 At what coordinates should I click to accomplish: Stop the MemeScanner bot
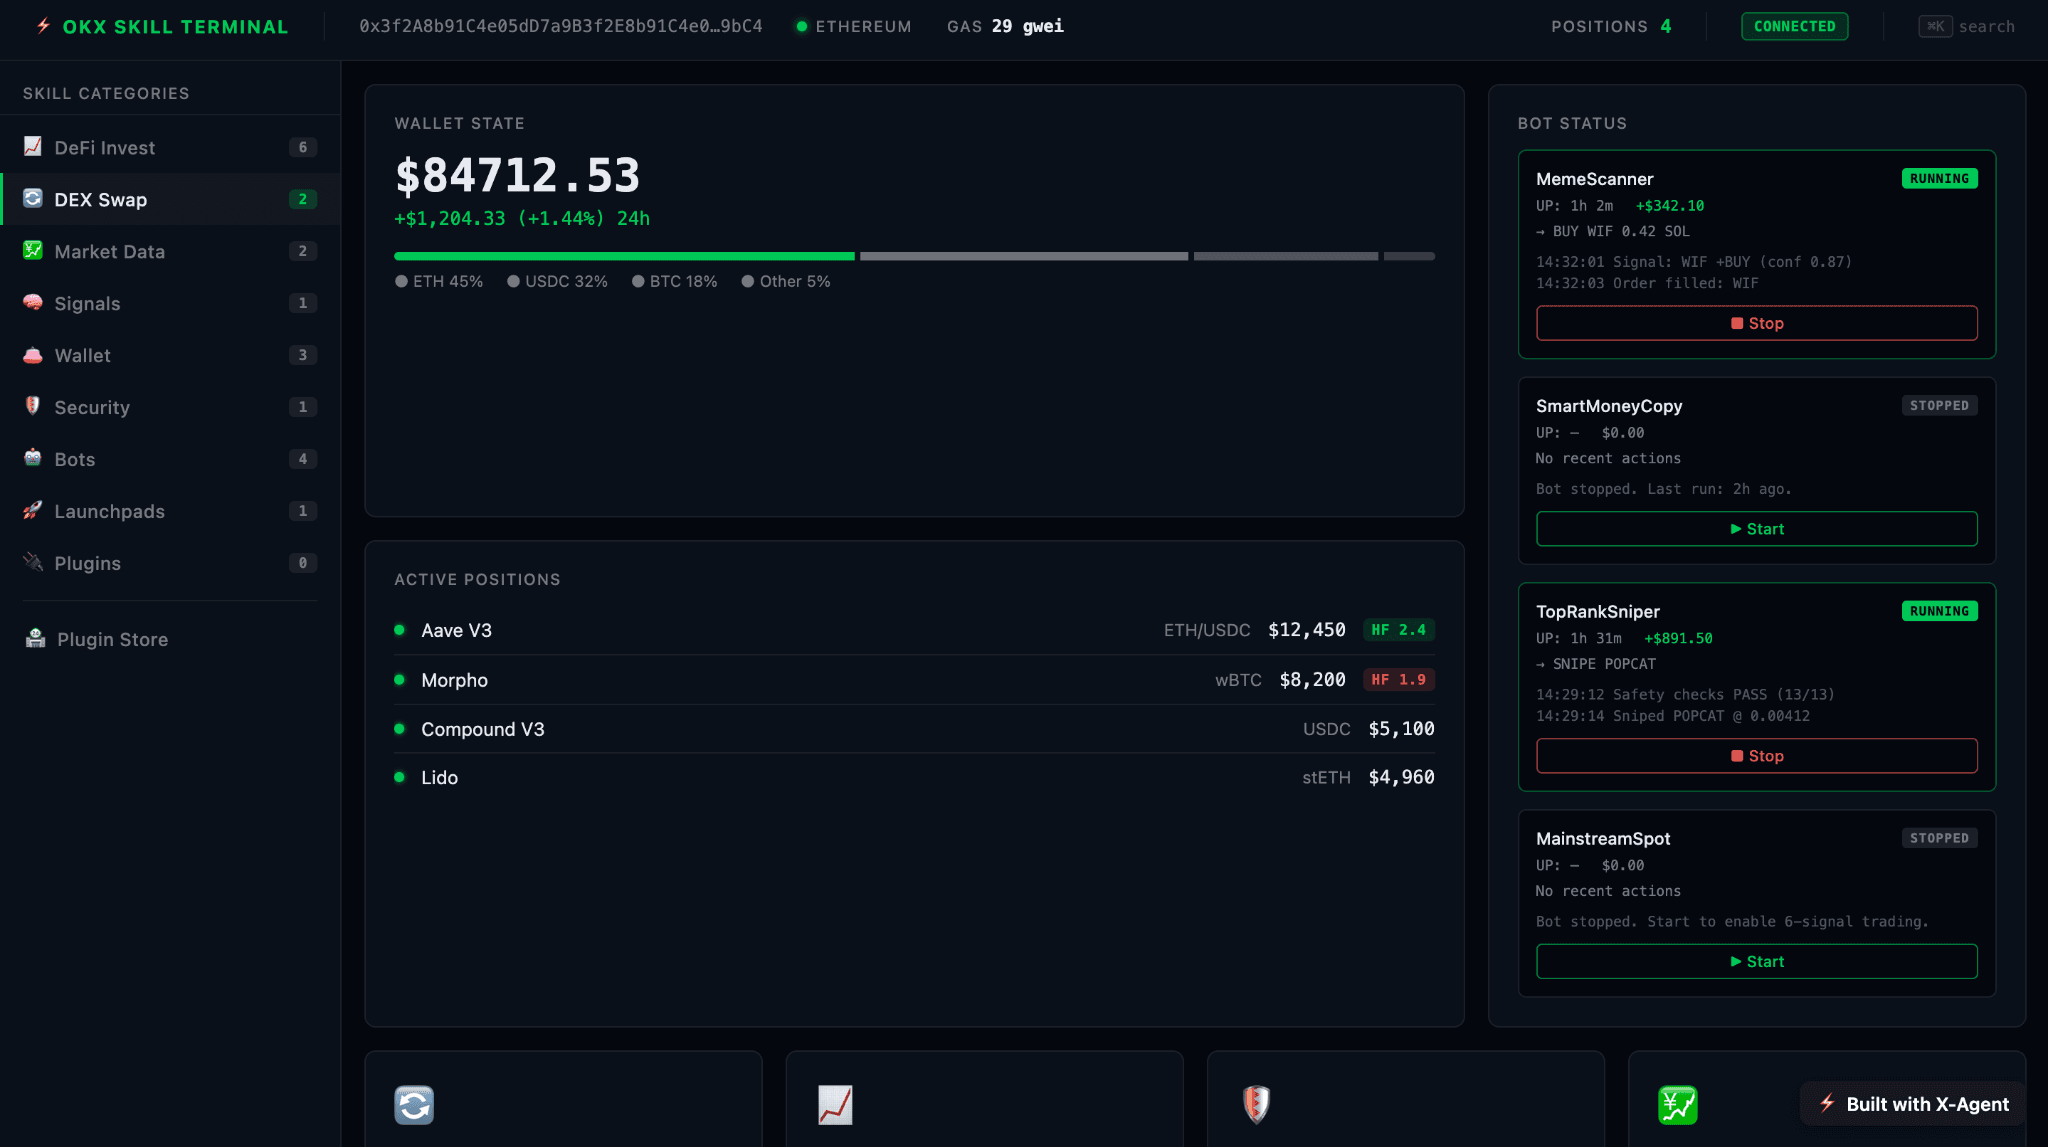[x=1756, y=323]
